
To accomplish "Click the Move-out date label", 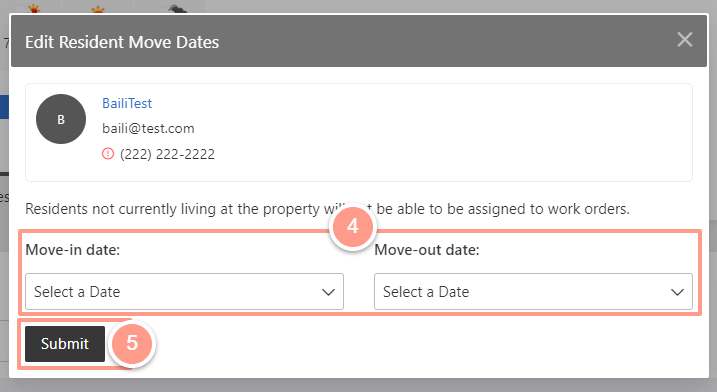I will 427,250.
